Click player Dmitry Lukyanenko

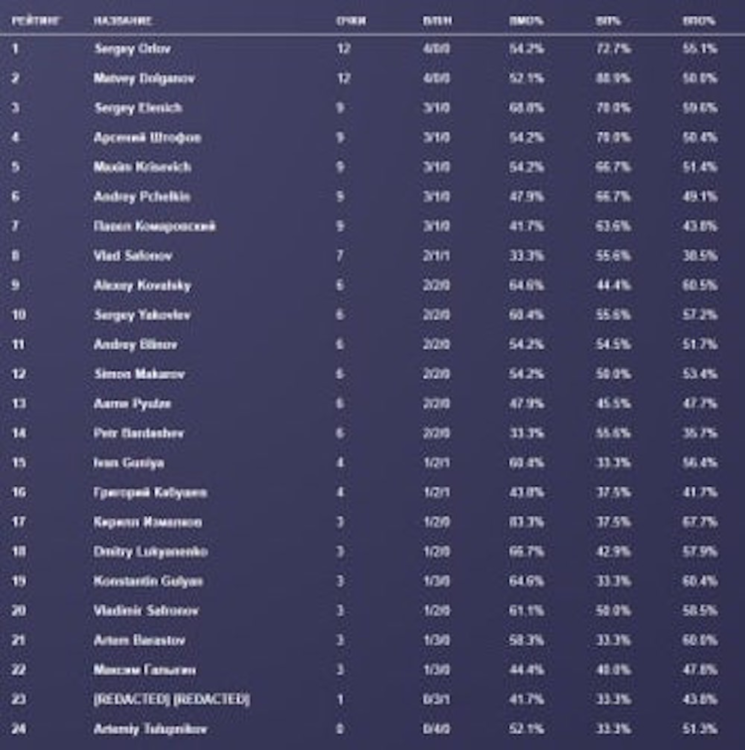pyautogui.click(x=146, y=551)
